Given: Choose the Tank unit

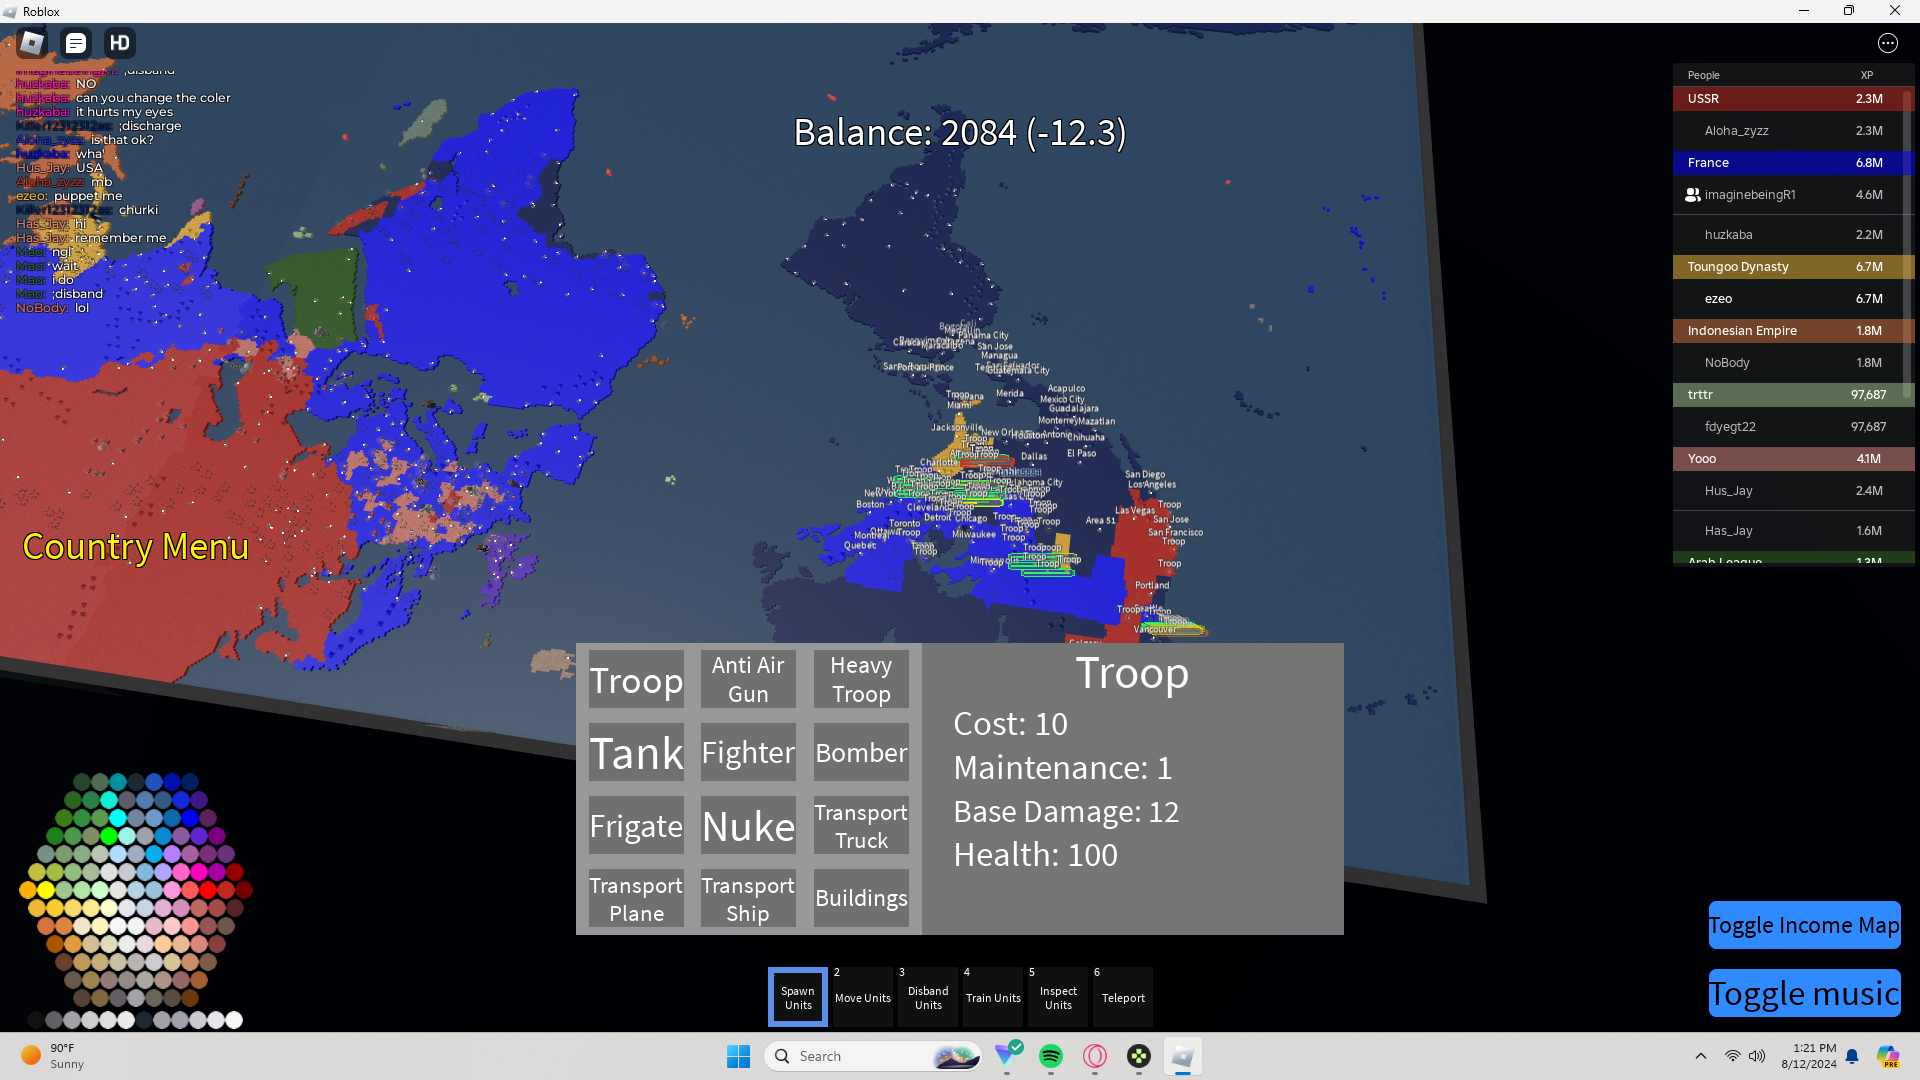Looking at the screenshot, I should 636,753.
